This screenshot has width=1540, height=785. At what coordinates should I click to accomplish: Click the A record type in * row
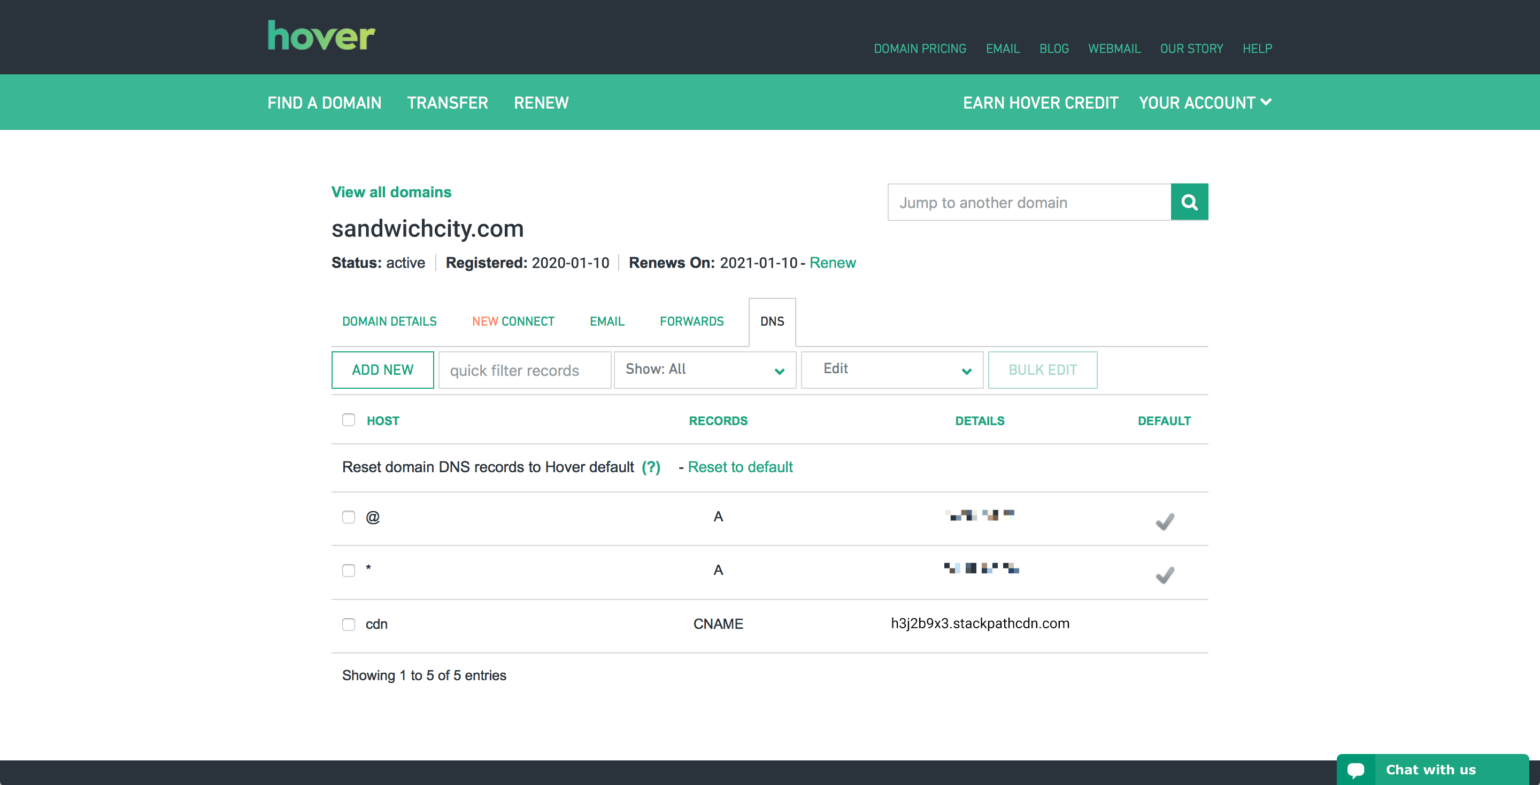(718, 570)
